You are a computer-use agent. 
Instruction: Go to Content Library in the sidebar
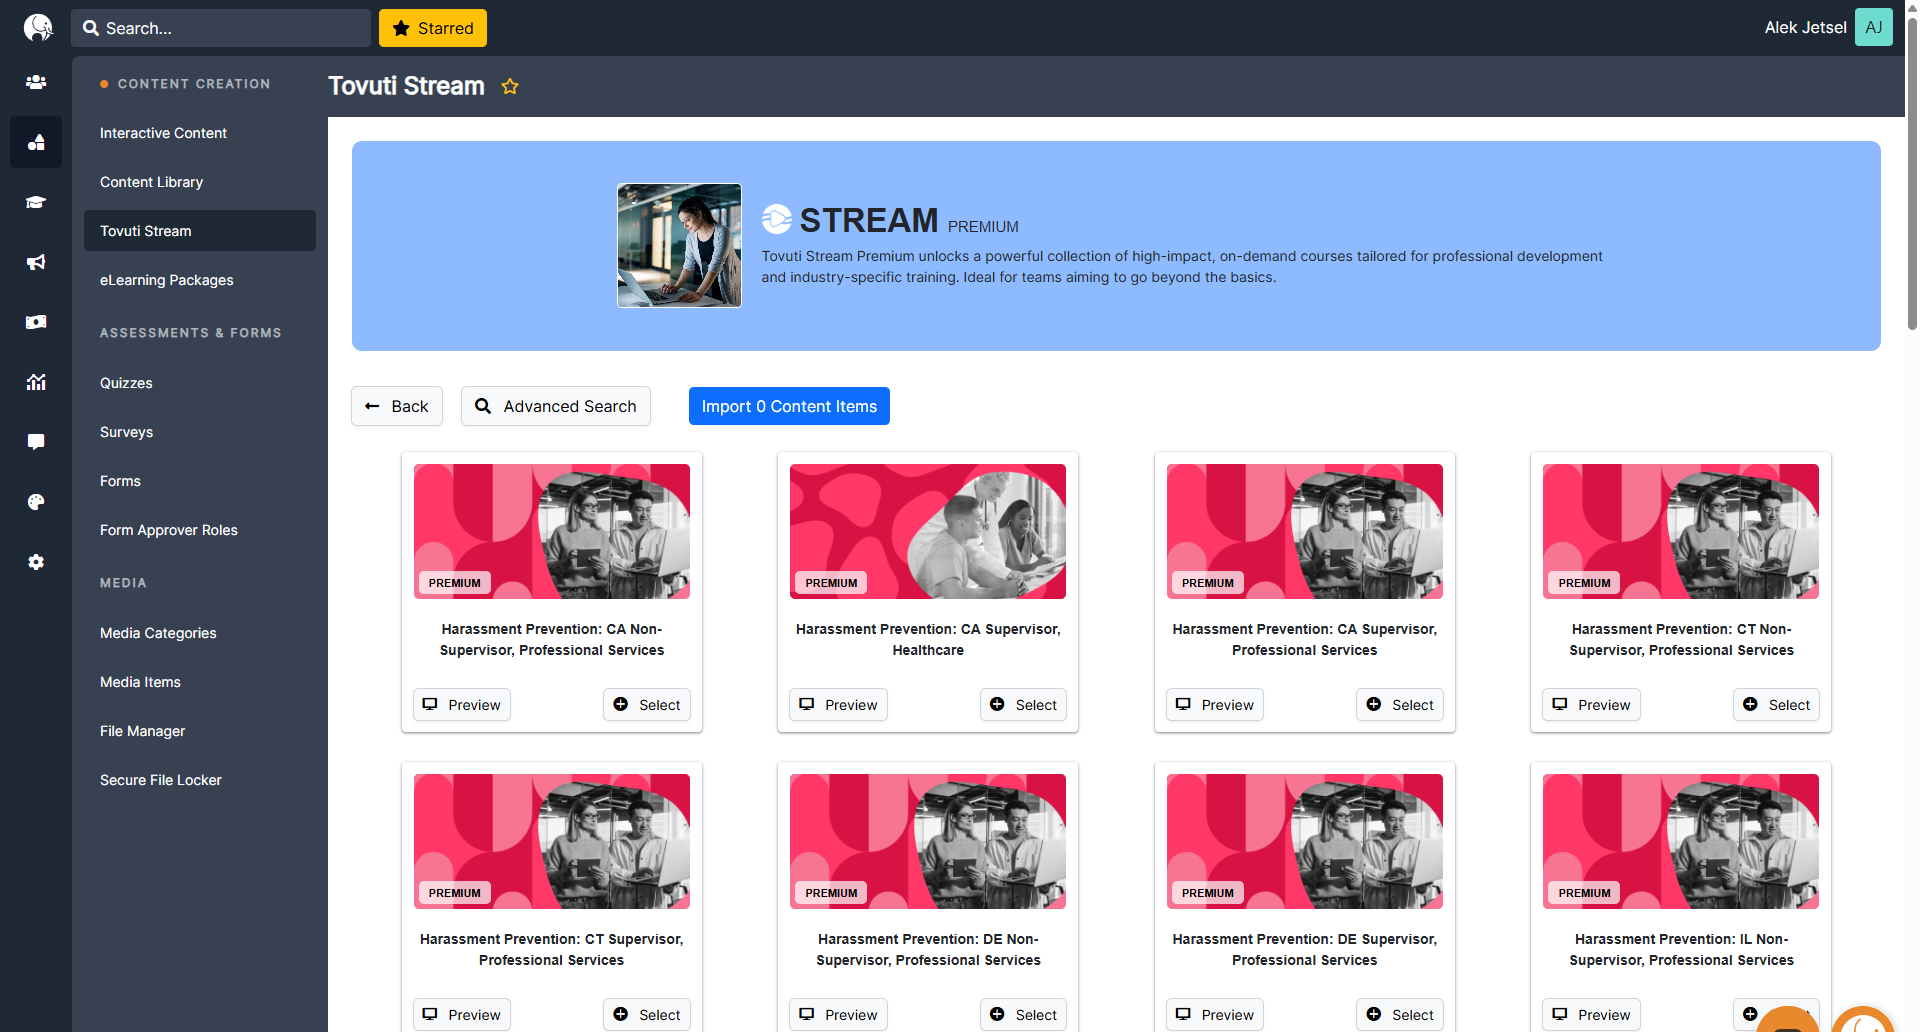[x=151, y=182]
